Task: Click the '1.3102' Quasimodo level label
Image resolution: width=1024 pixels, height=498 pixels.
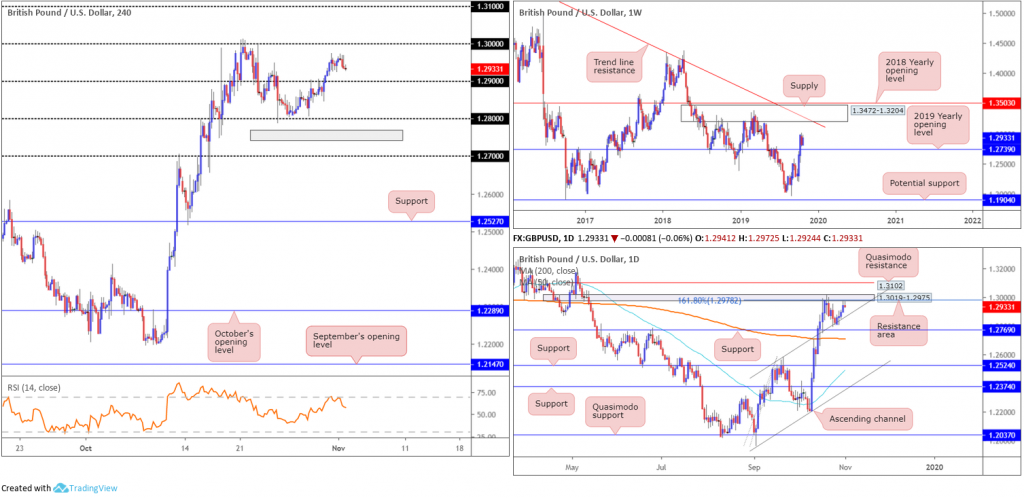Action: click(x=889, y=285)
